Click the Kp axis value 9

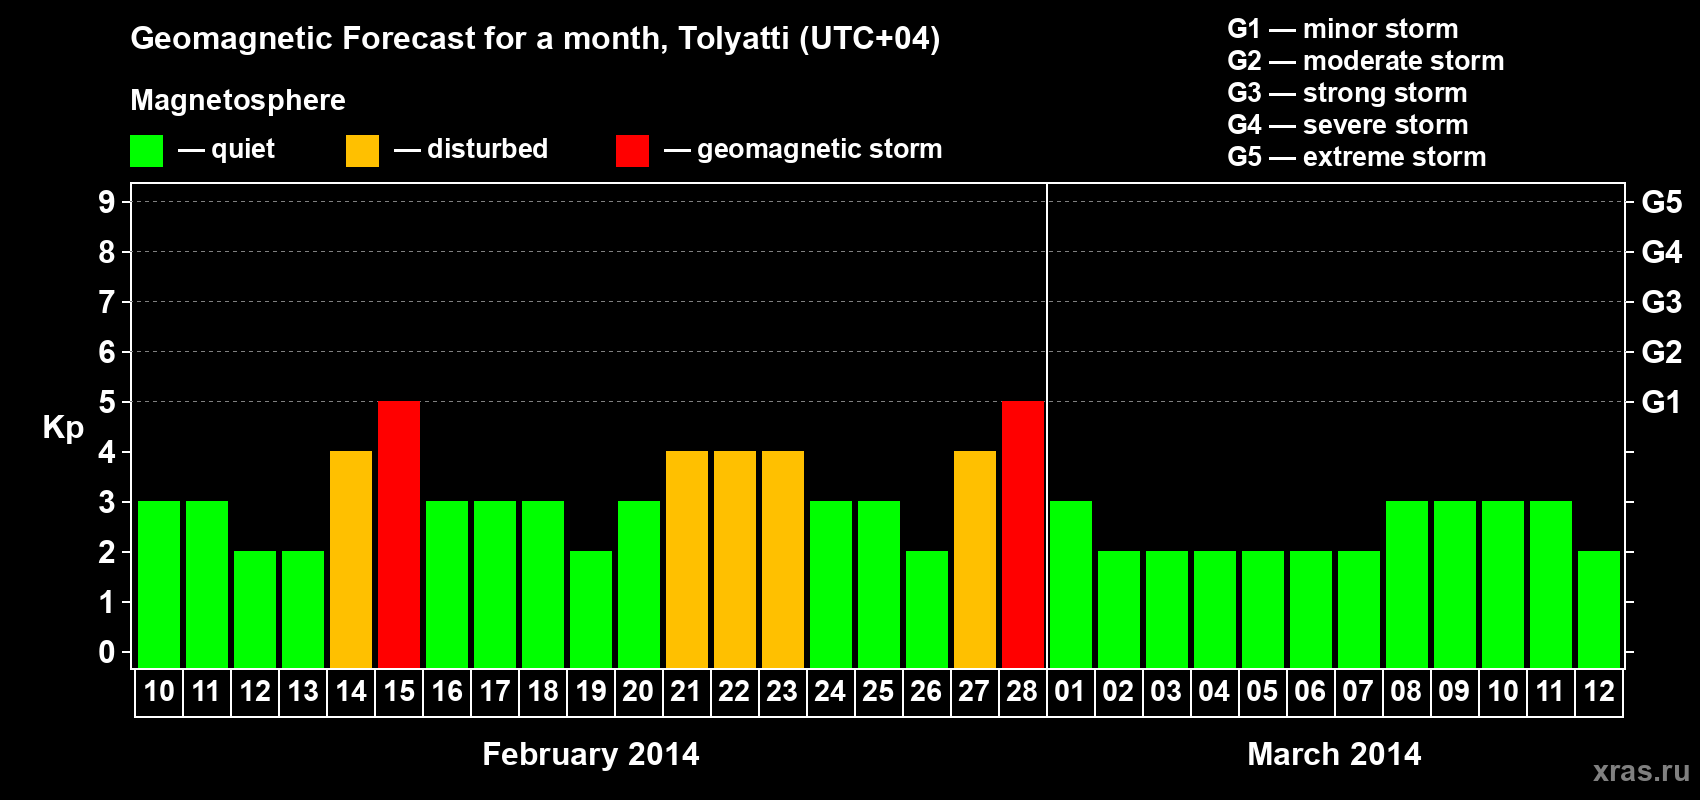(107, 202)
